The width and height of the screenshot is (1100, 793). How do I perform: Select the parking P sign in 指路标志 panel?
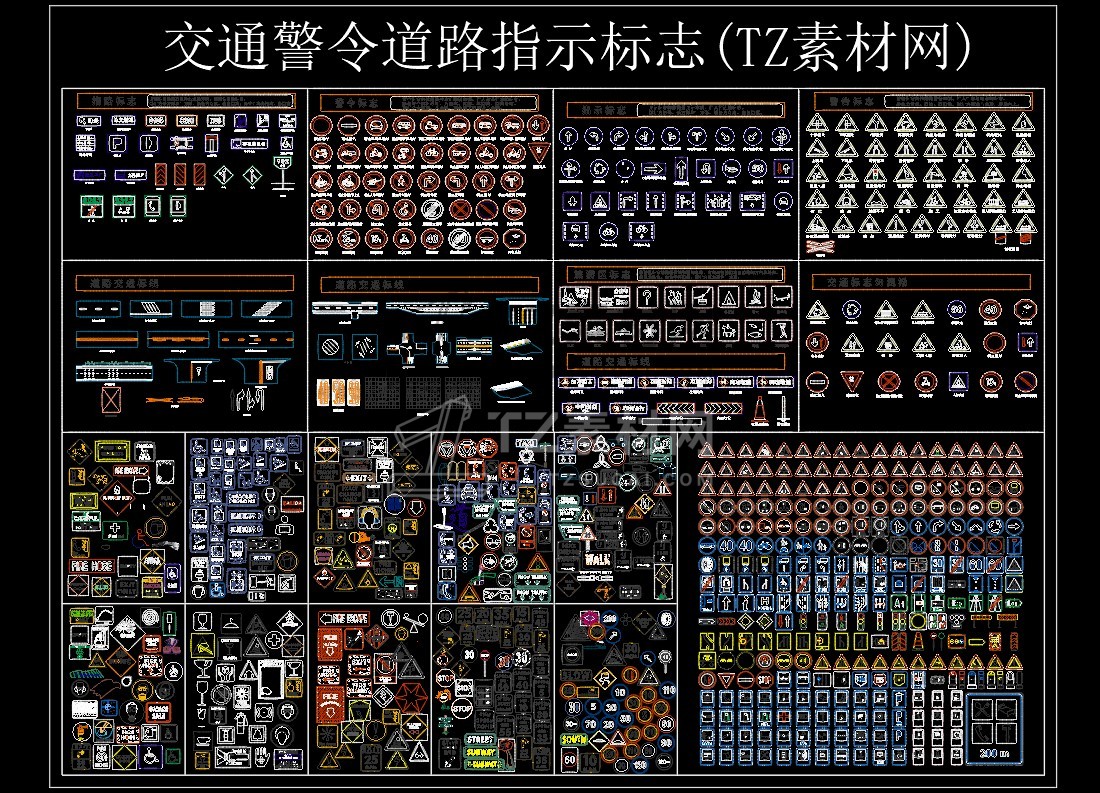119,144
